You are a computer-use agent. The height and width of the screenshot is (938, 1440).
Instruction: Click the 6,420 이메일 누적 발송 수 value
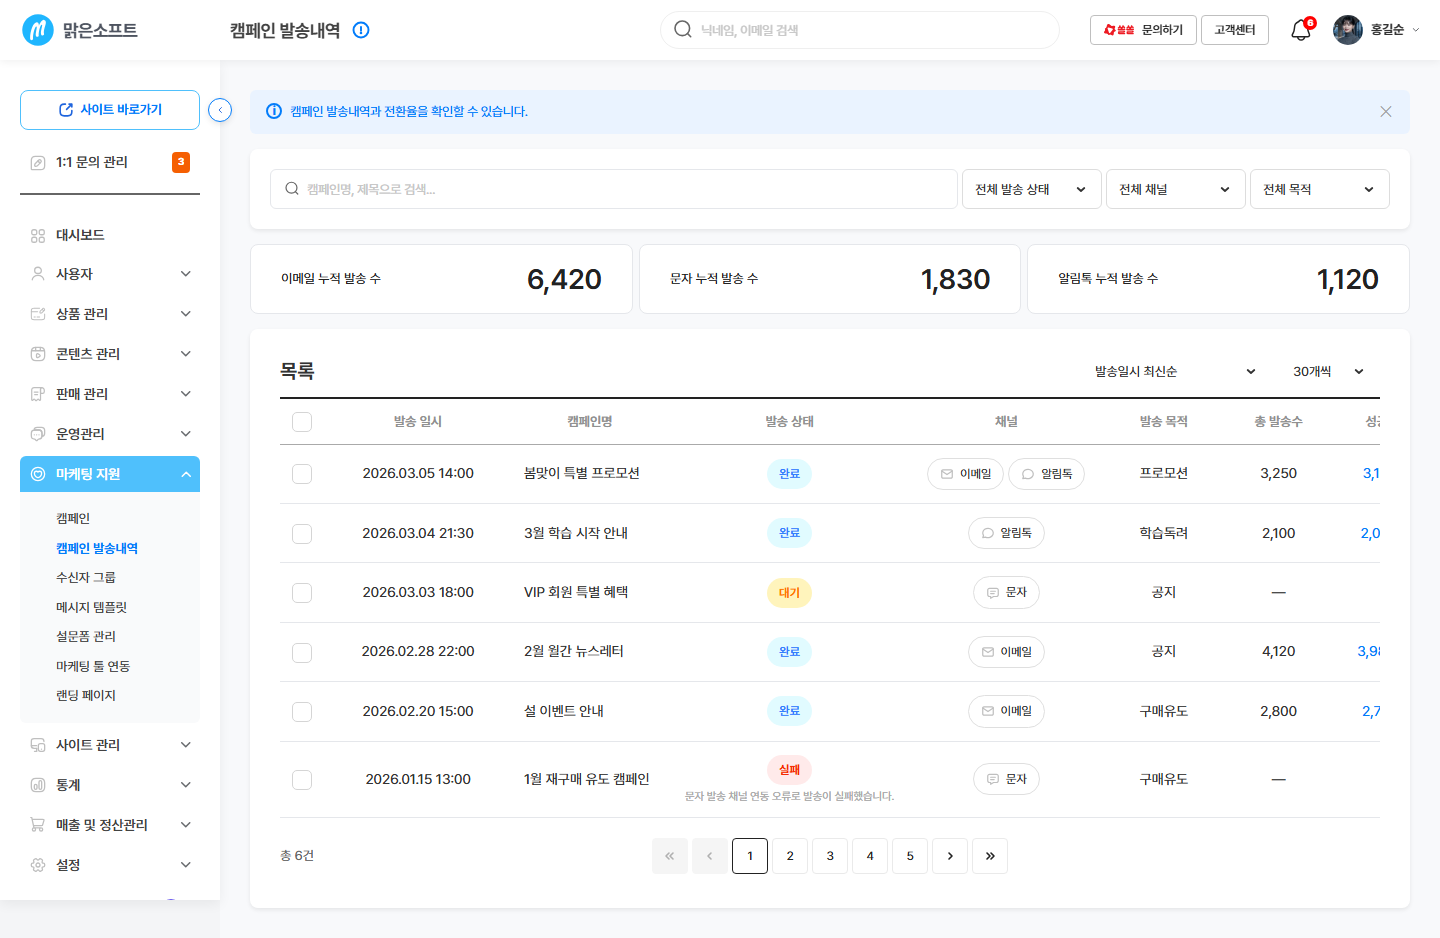click(564, 279)
